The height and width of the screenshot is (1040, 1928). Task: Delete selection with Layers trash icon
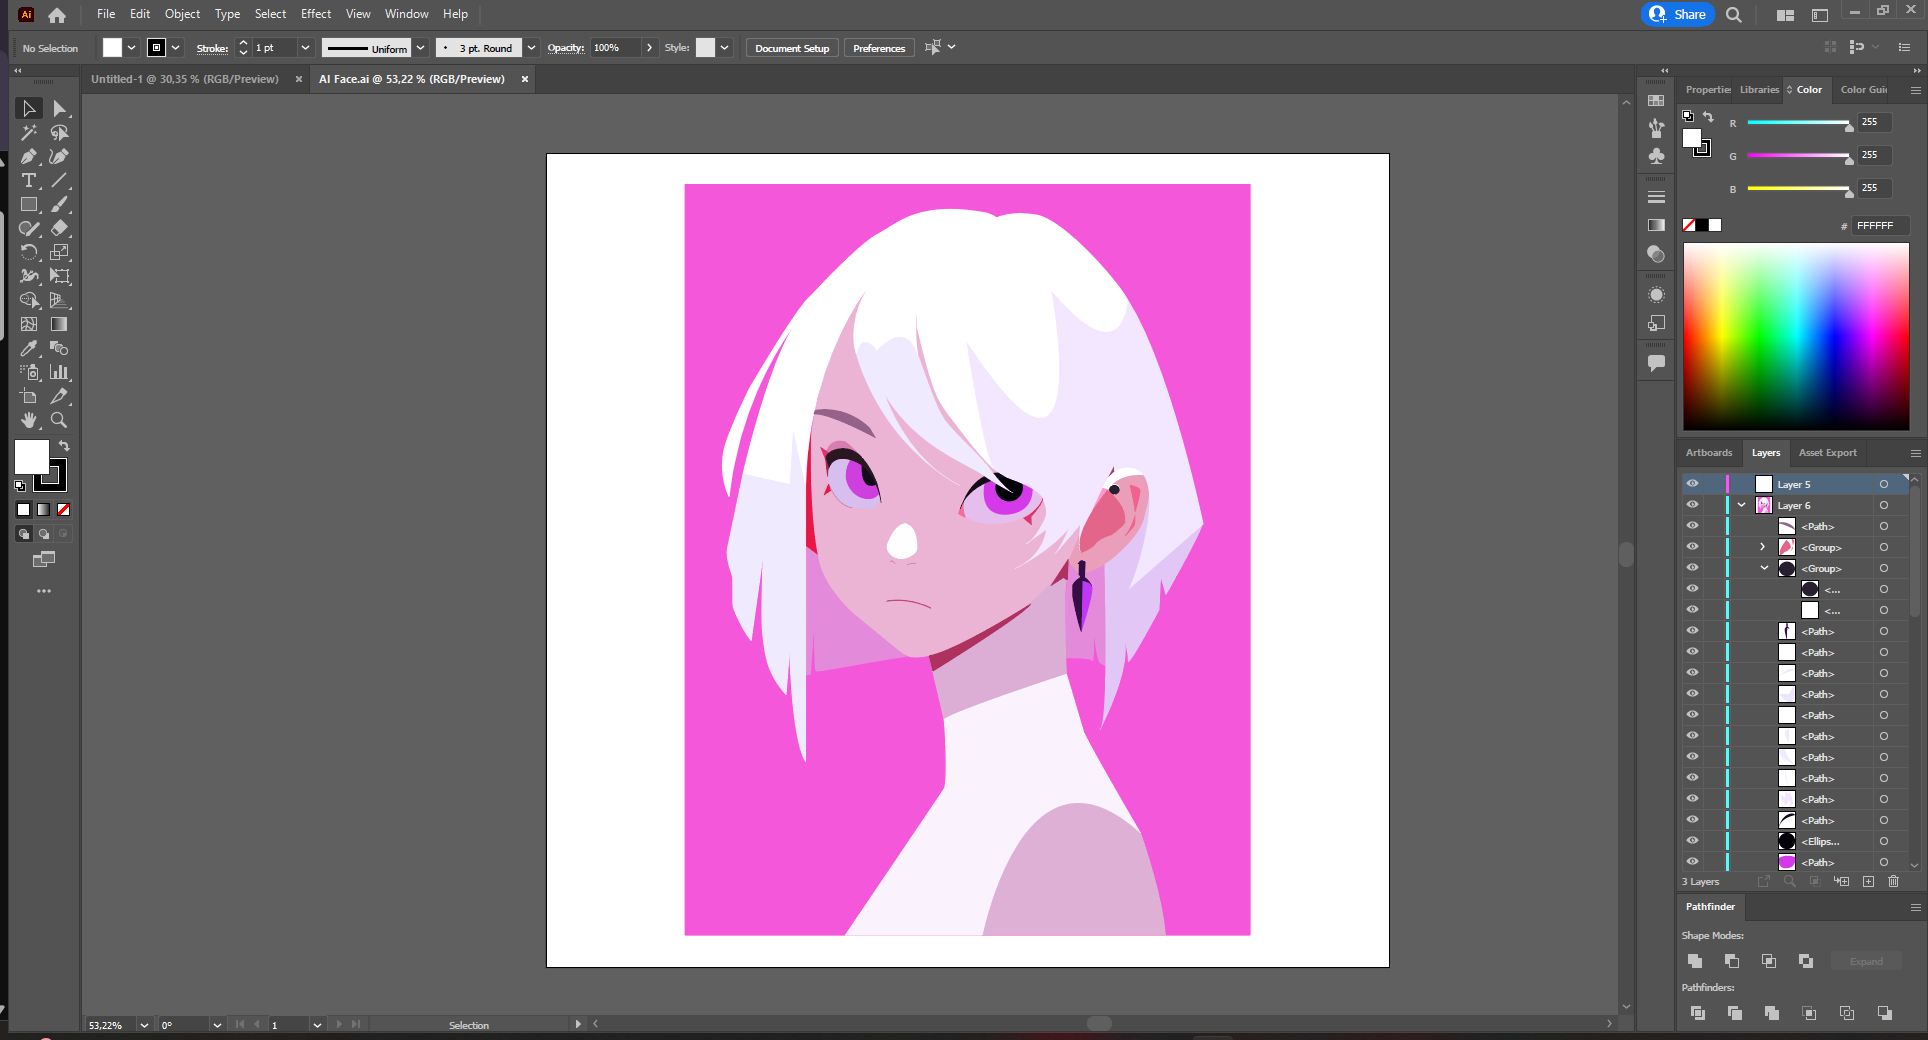(1893, 881)
